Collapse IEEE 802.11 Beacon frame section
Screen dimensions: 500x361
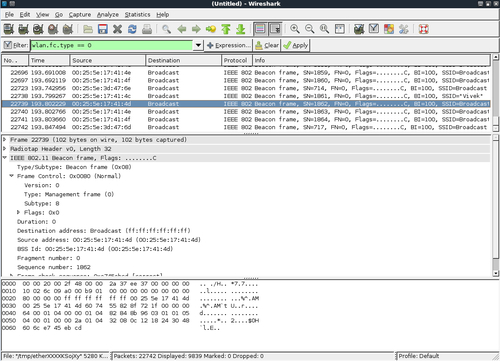tap(5, 158)
